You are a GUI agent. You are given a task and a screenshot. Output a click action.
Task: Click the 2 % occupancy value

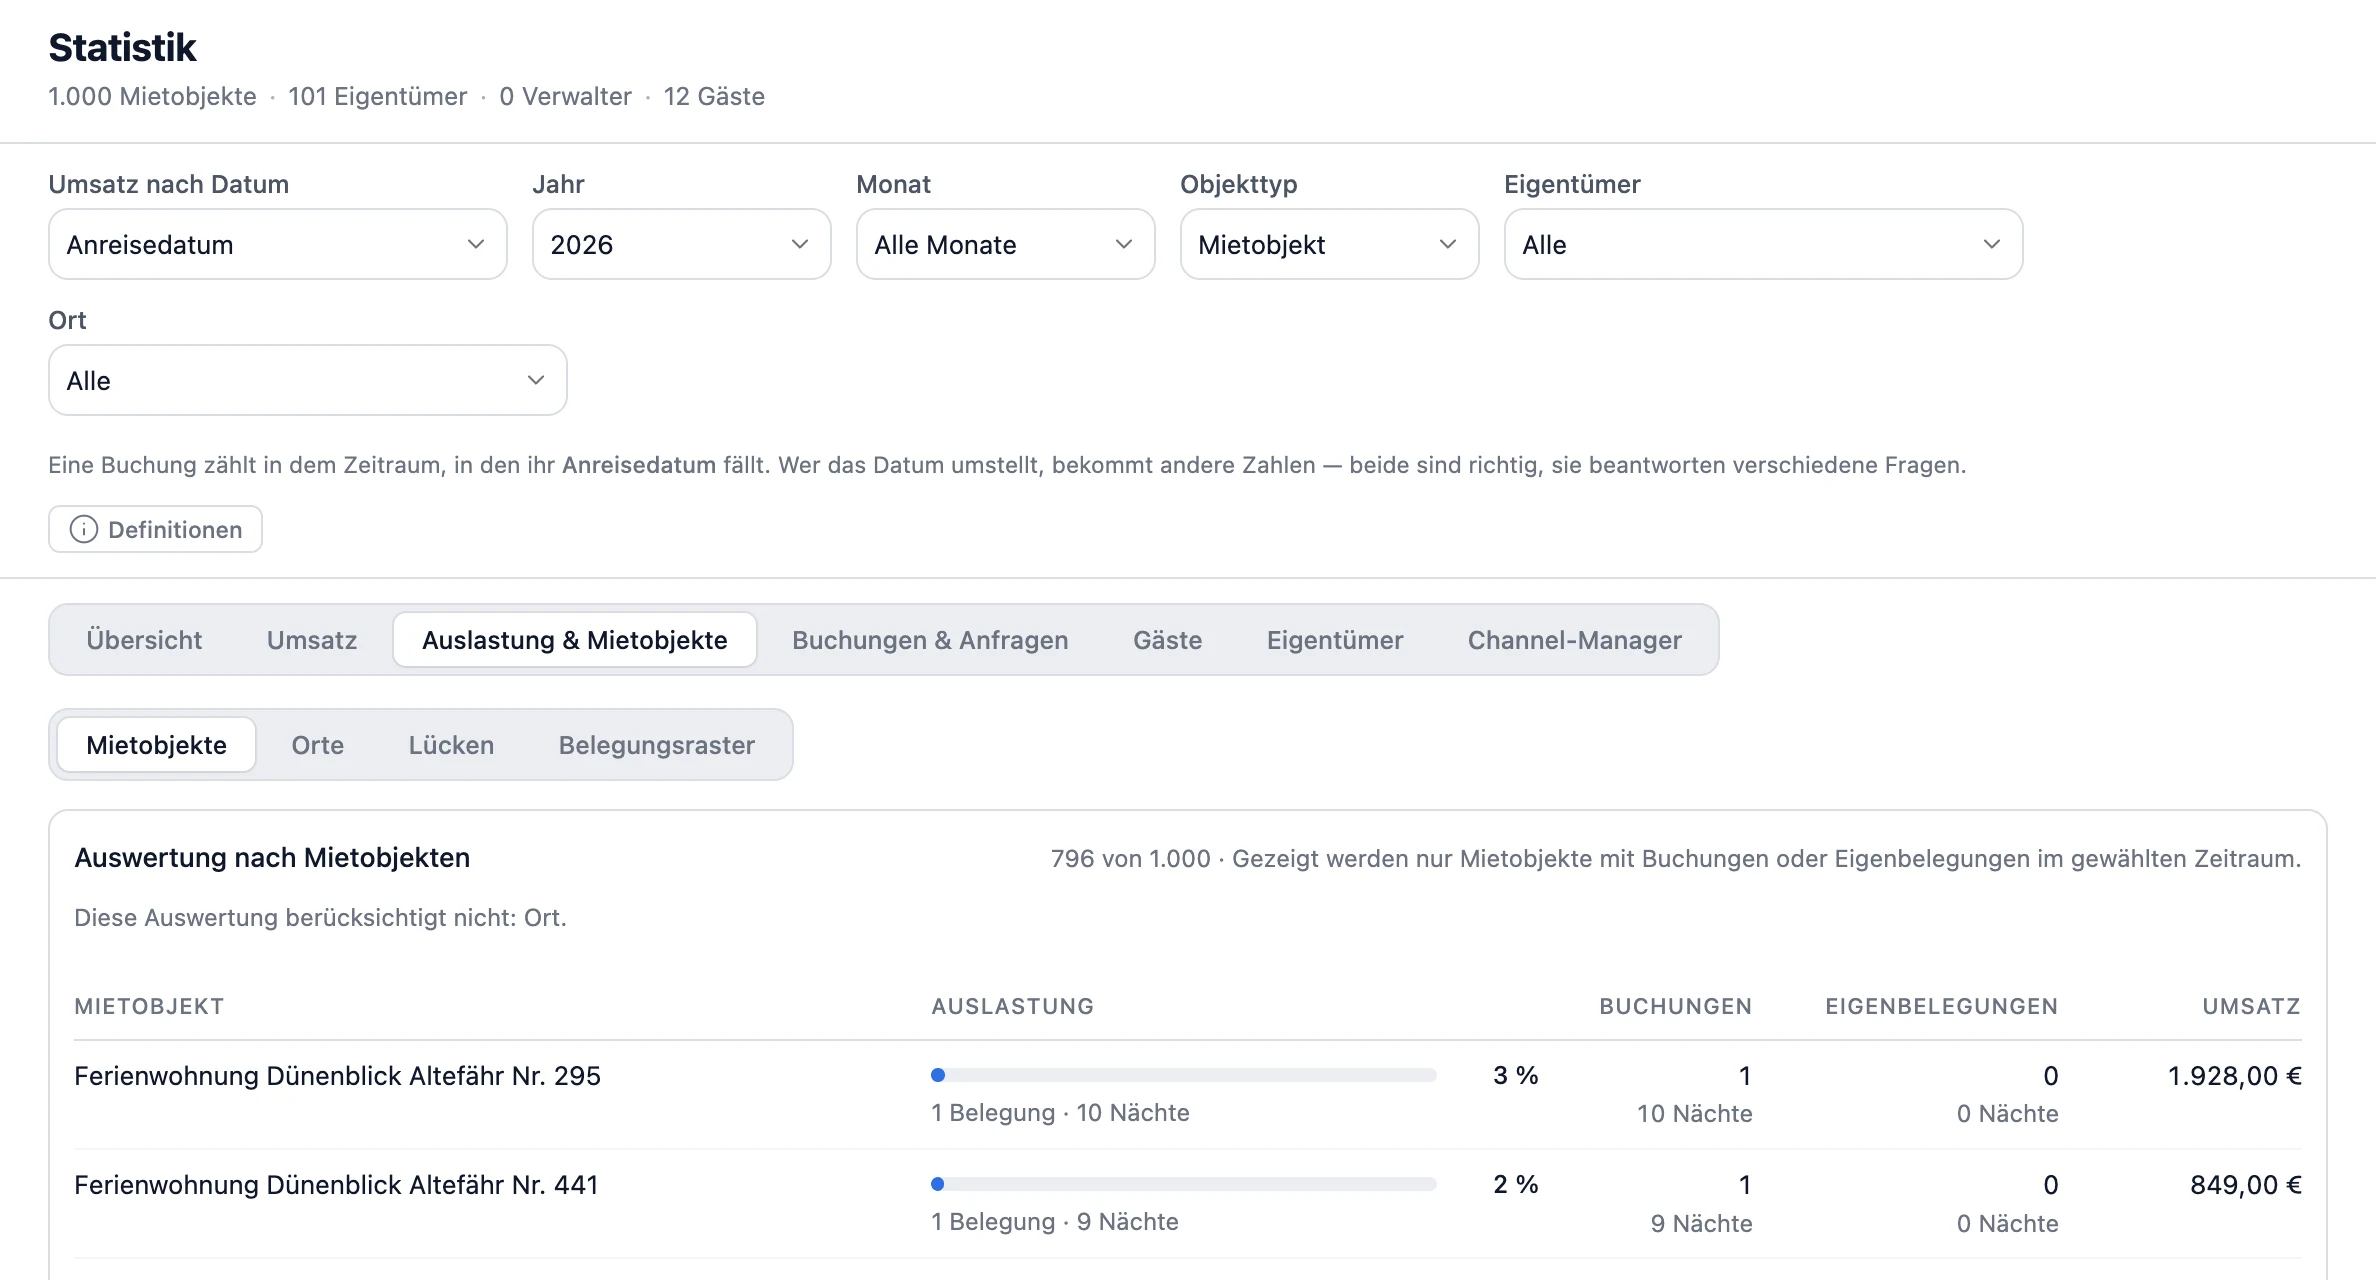(1516, 1185)
